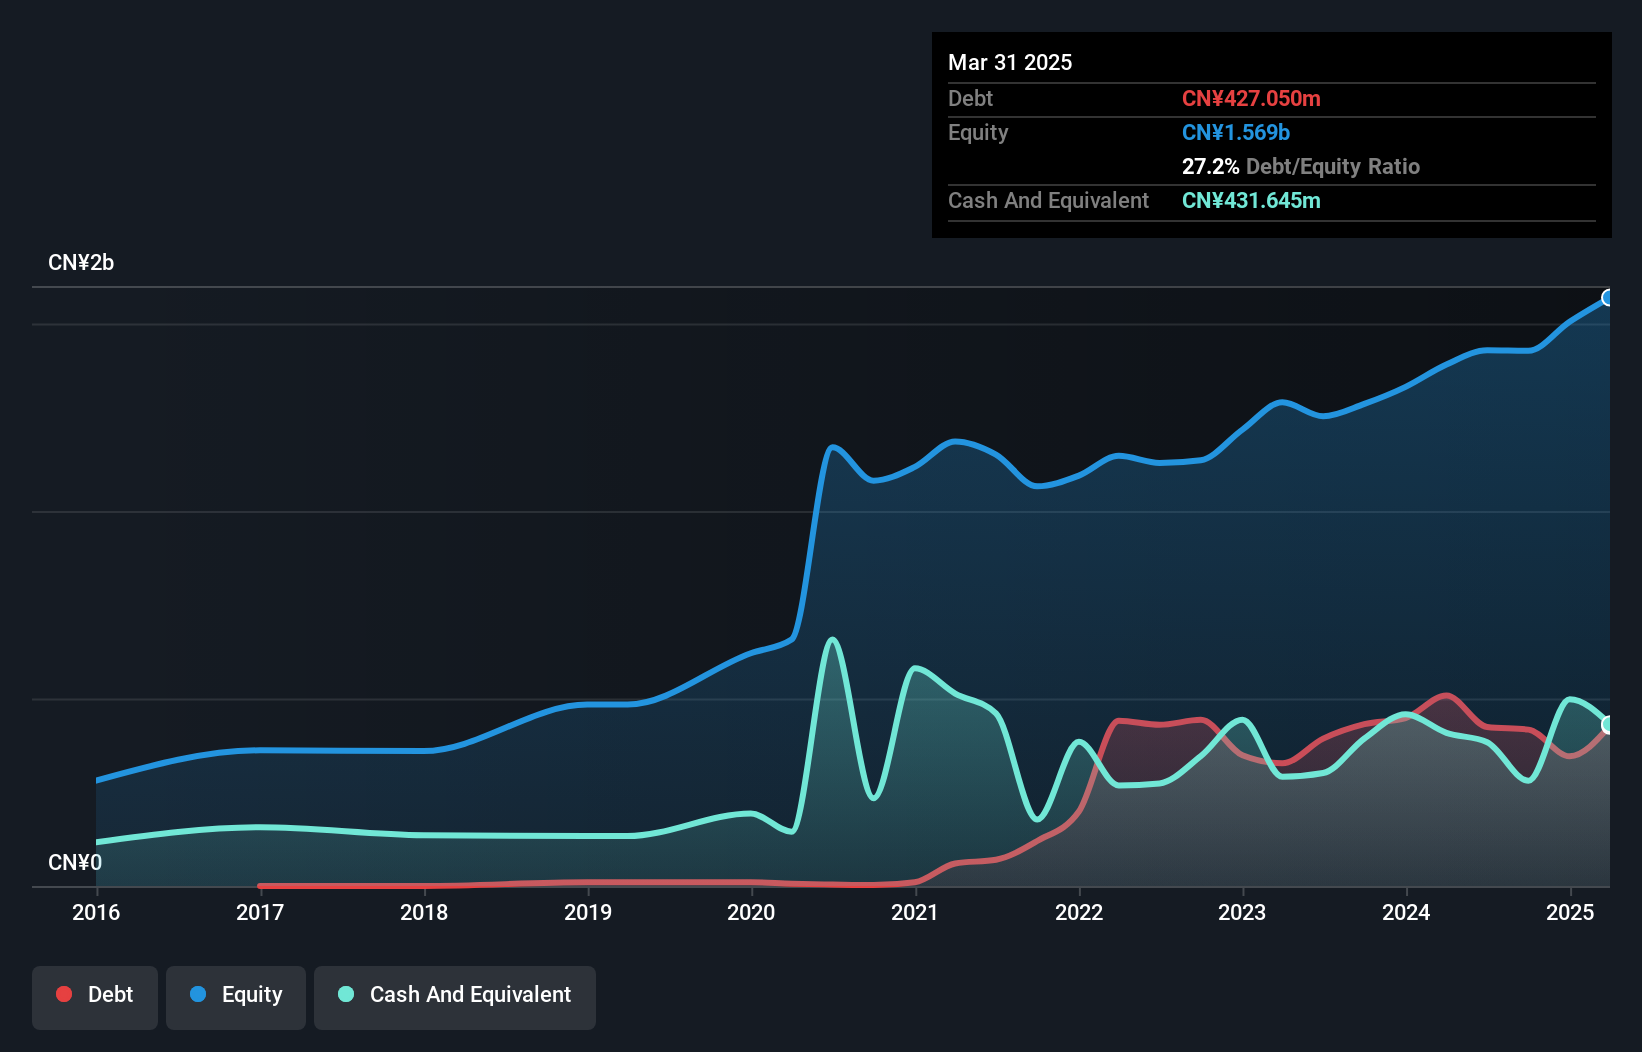Viewport: 1642px width, 1052px height.
Task: Click the blue Equity legend dot
Action: pyautogui.click(x=198, y=994)
